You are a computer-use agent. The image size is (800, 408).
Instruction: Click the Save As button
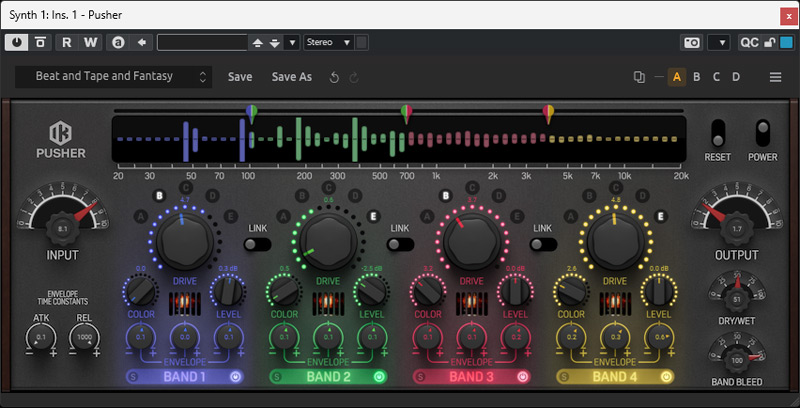291,77
